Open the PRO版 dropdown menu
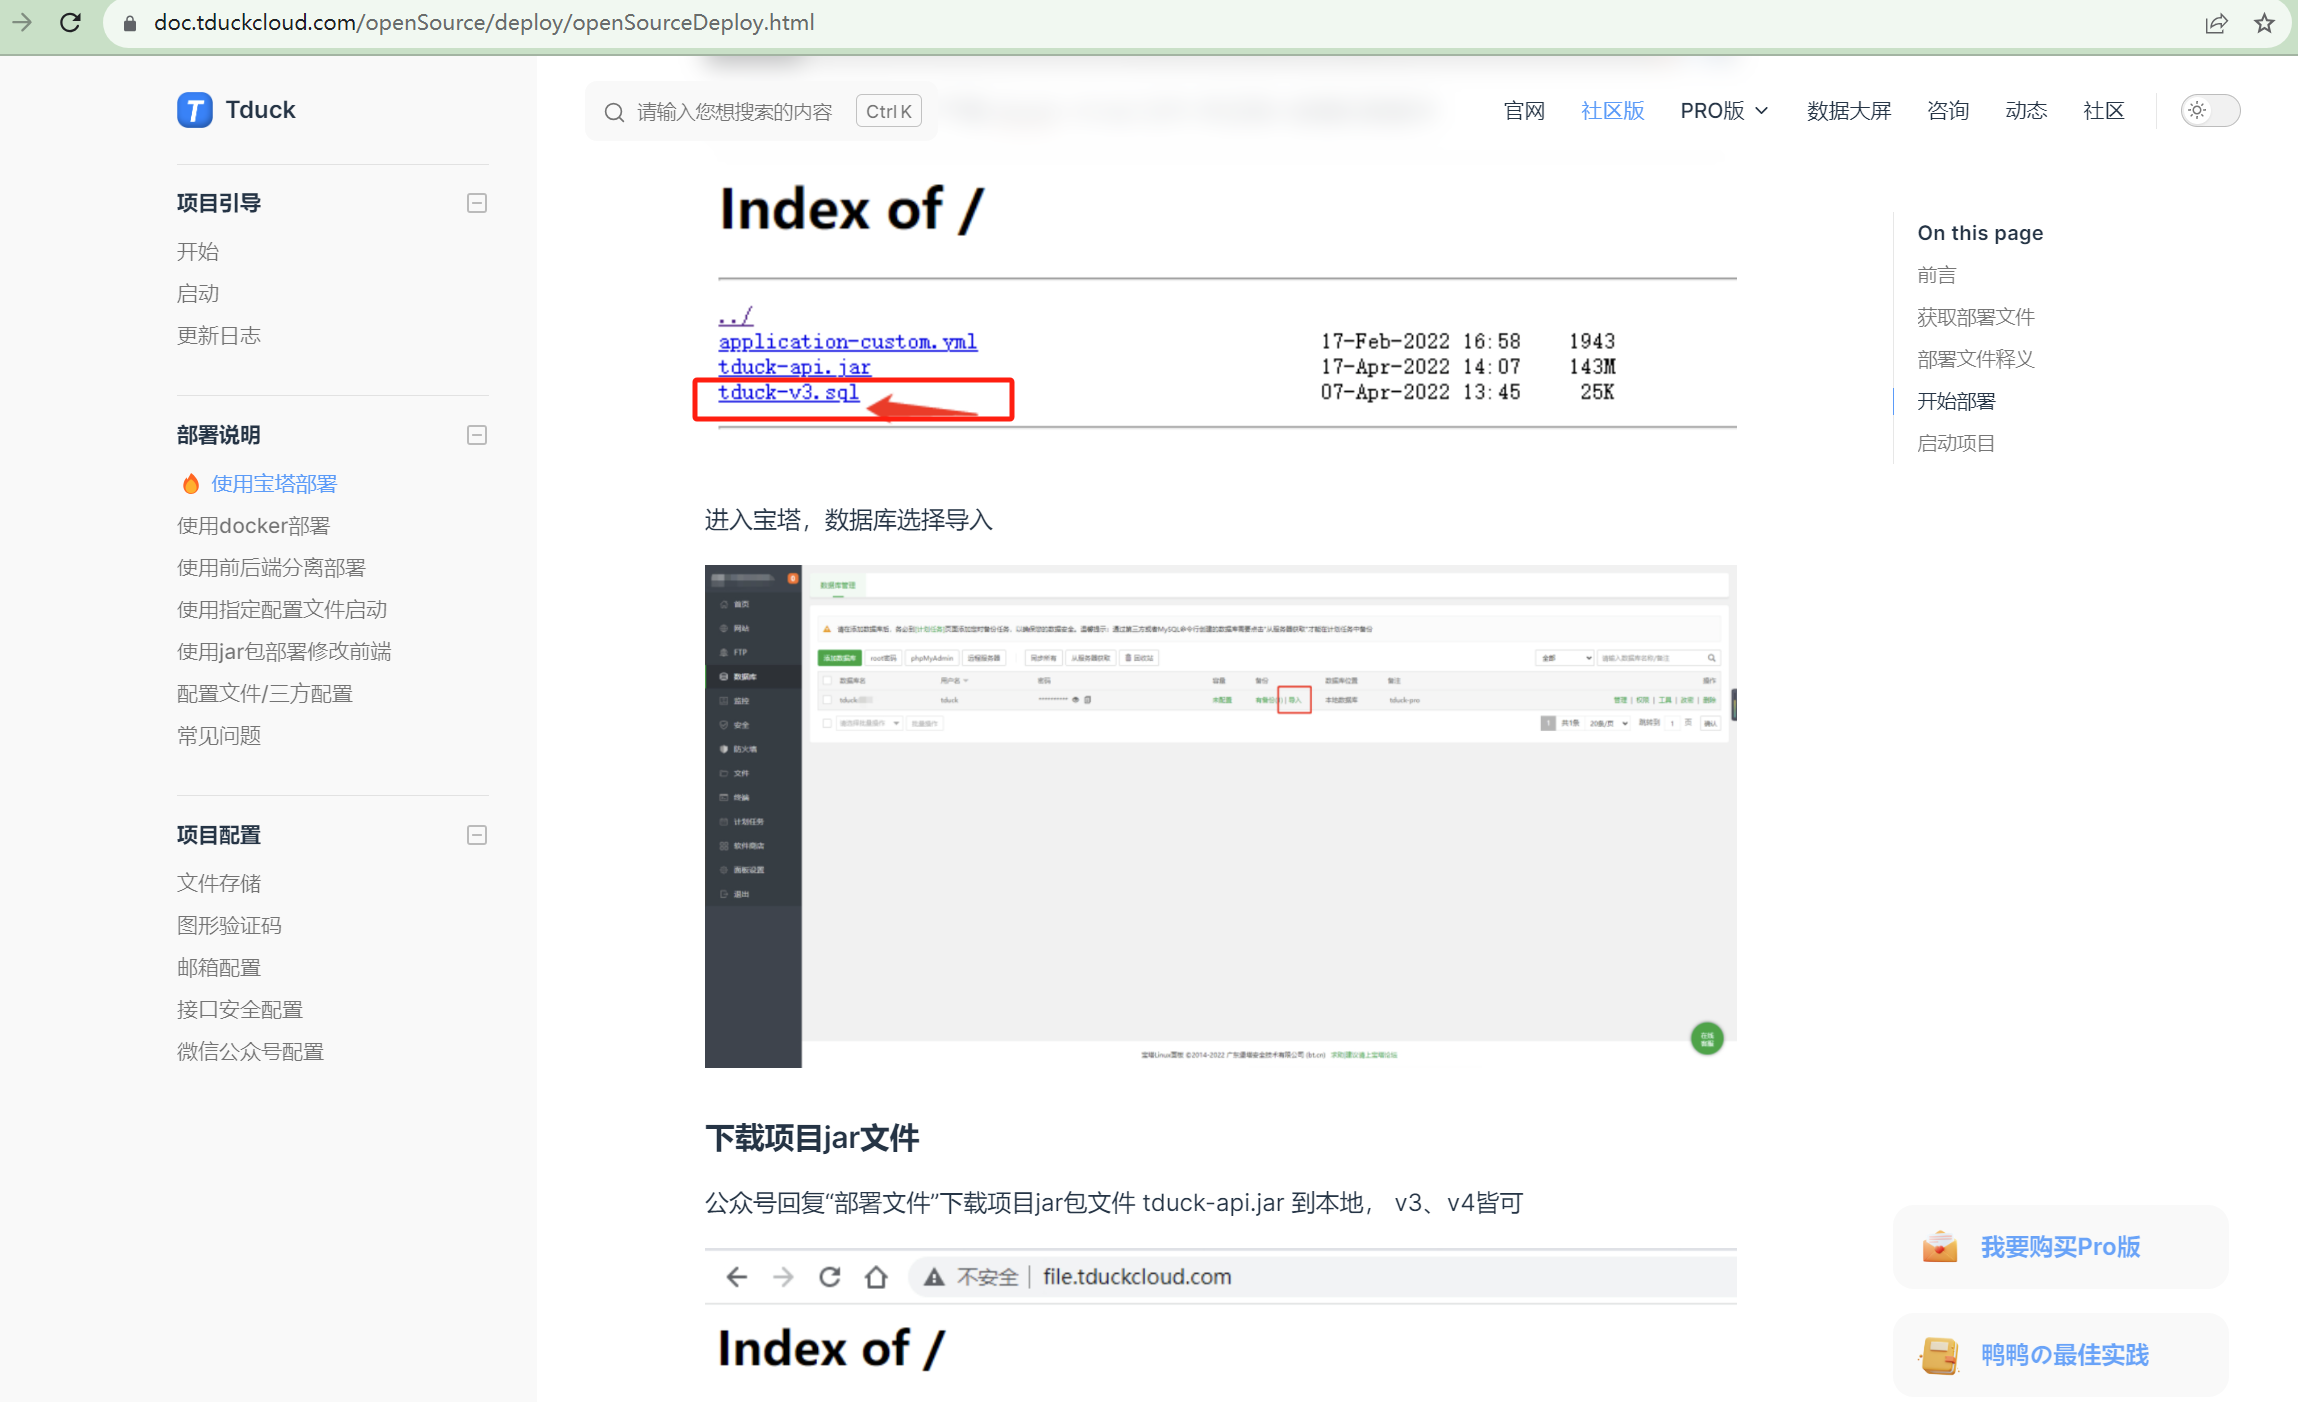Screen dimensions: 2298x1402 (x=1724, y=111)
